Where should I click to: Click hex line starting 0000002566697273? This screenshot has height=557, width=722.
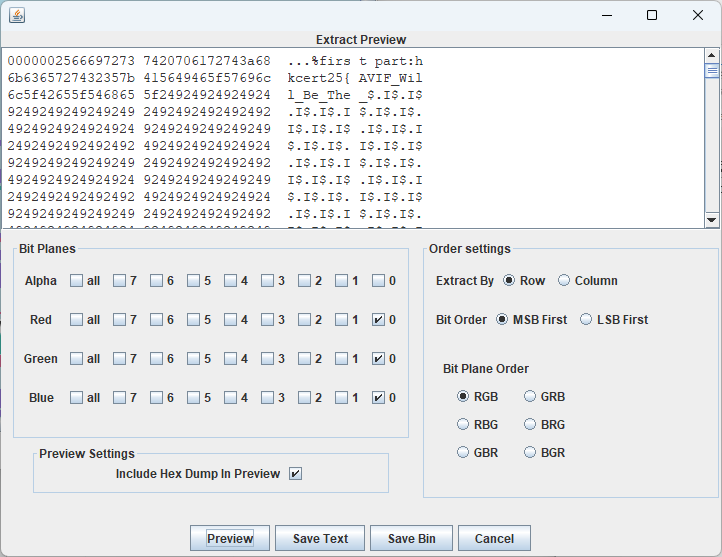tap(215, 61)
